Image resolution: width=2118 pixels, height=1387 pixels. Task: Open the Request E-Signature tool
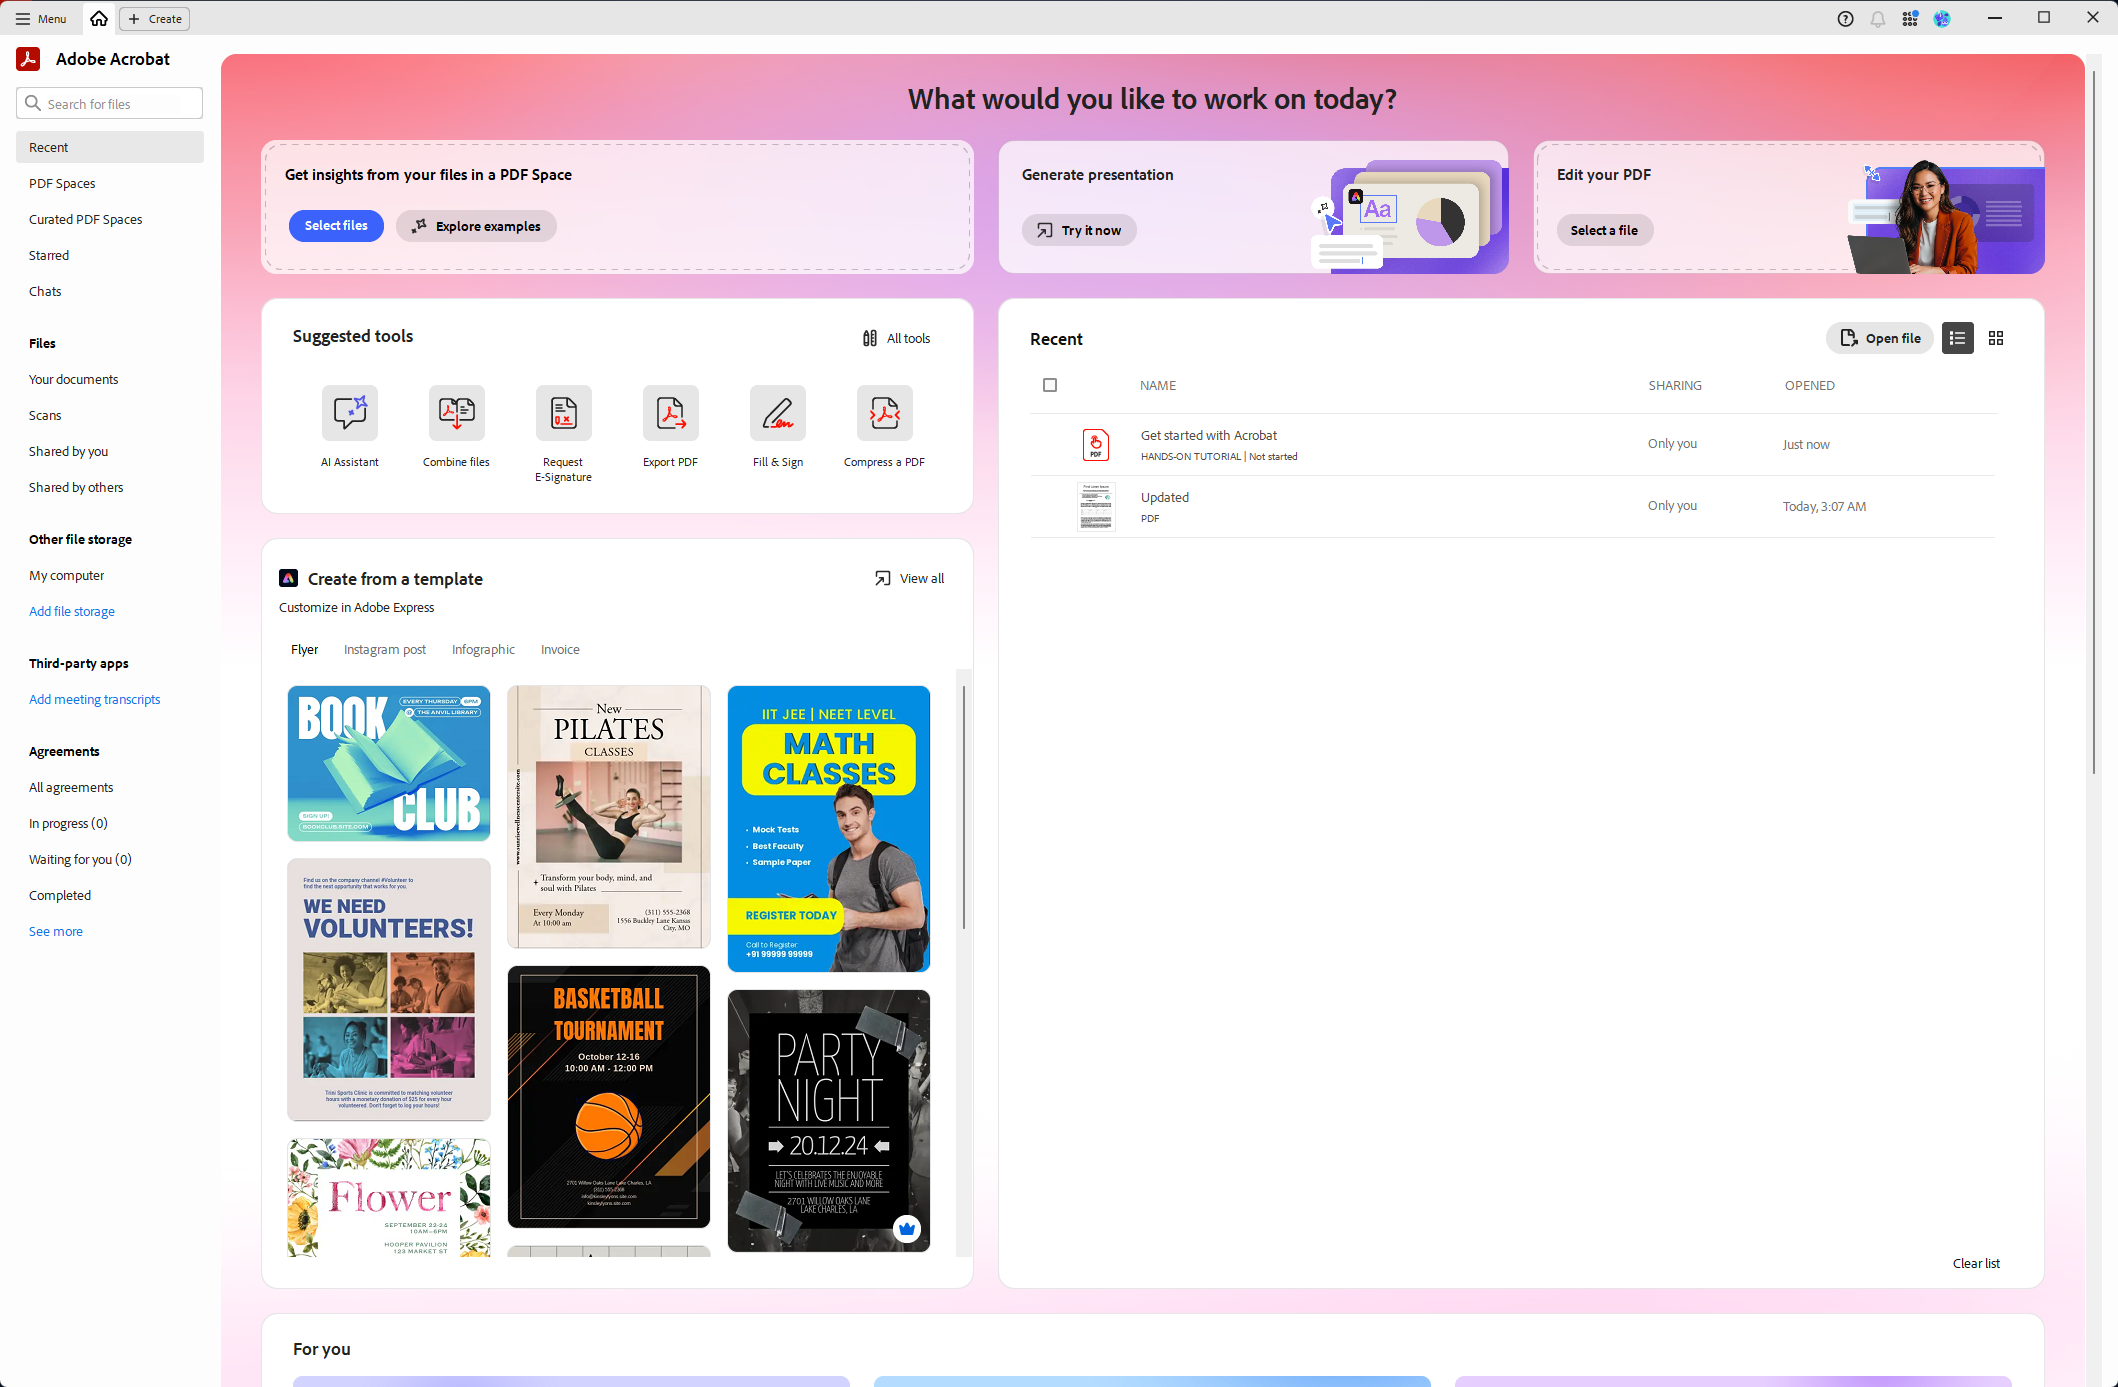pyautogui.click(x=563, y=414)
